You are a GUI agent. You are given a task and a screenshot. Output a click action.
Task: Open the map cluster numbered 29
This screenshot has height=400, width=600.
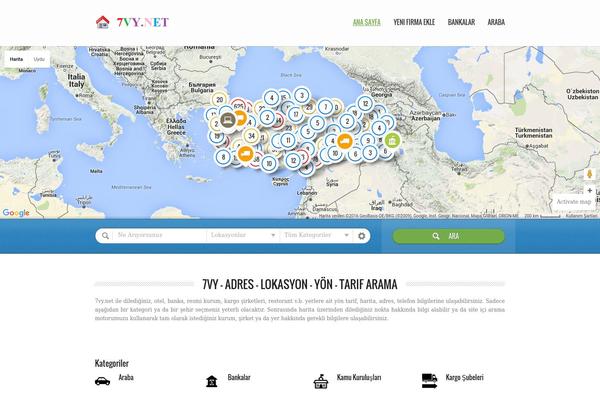coord(309,108)
